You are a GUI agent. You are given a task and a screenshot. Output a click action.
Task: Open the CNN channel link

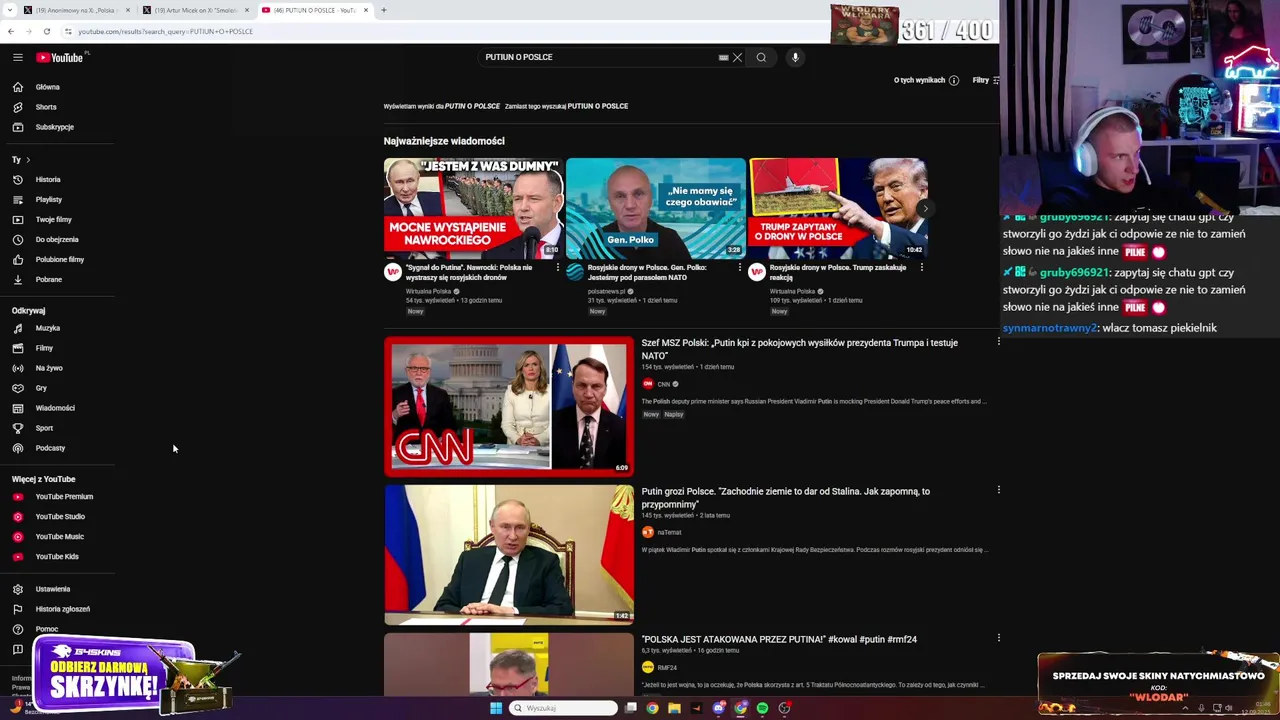pos(663,384)
